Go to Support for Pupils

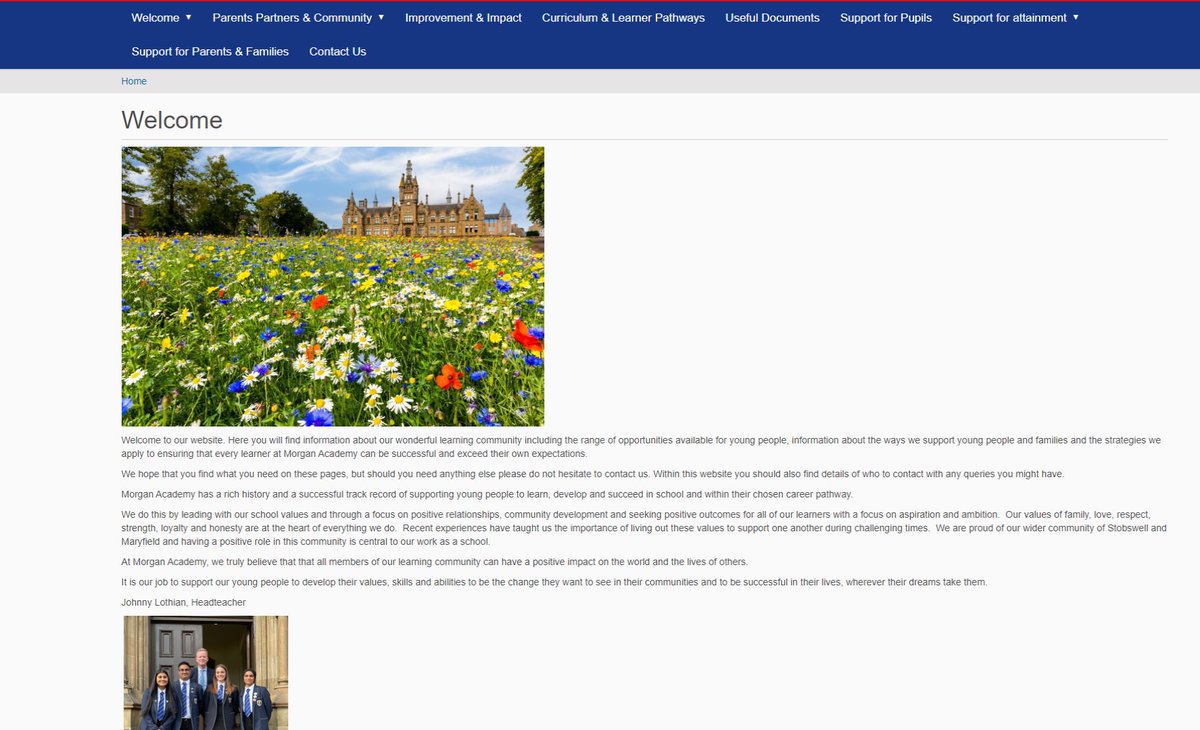[886, 18]
